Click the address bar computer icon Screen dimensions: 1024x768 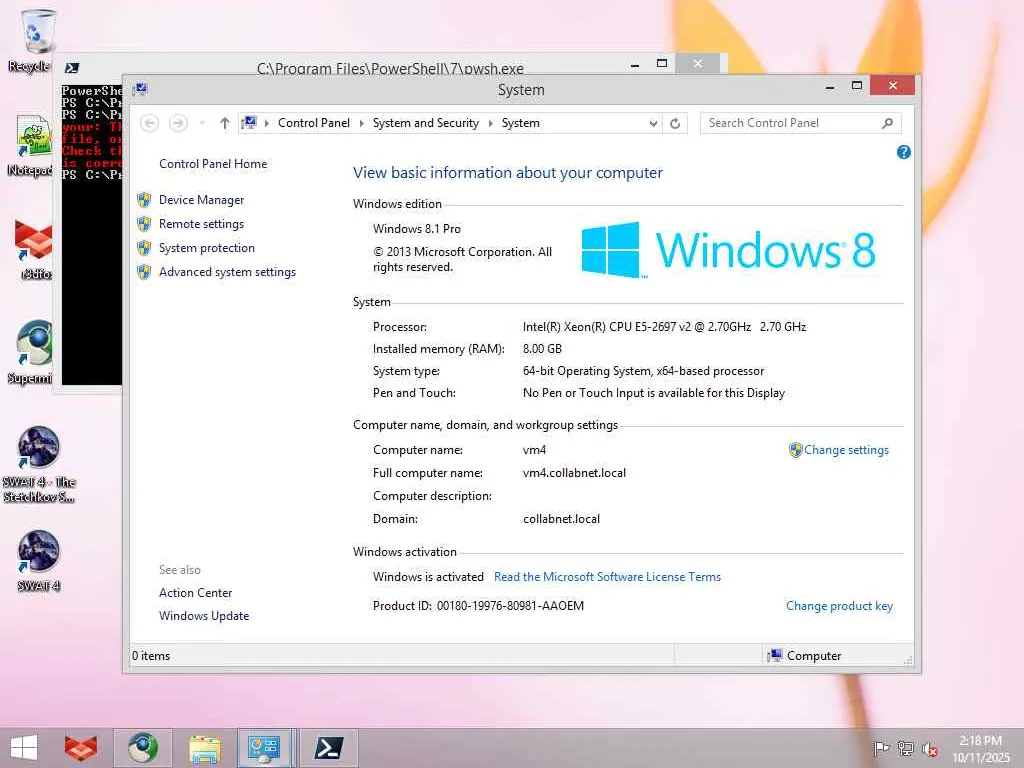pyautogui.click(x=249, y=122)
